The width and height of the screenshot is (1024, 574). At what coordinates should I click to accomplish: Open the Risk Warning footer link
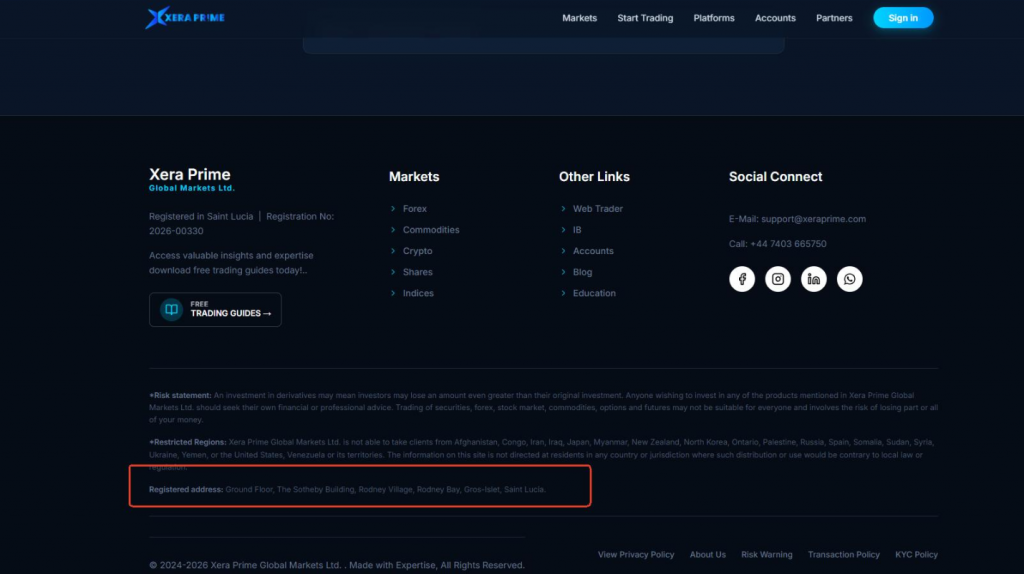pyautogui.click(x=767, y=554)
